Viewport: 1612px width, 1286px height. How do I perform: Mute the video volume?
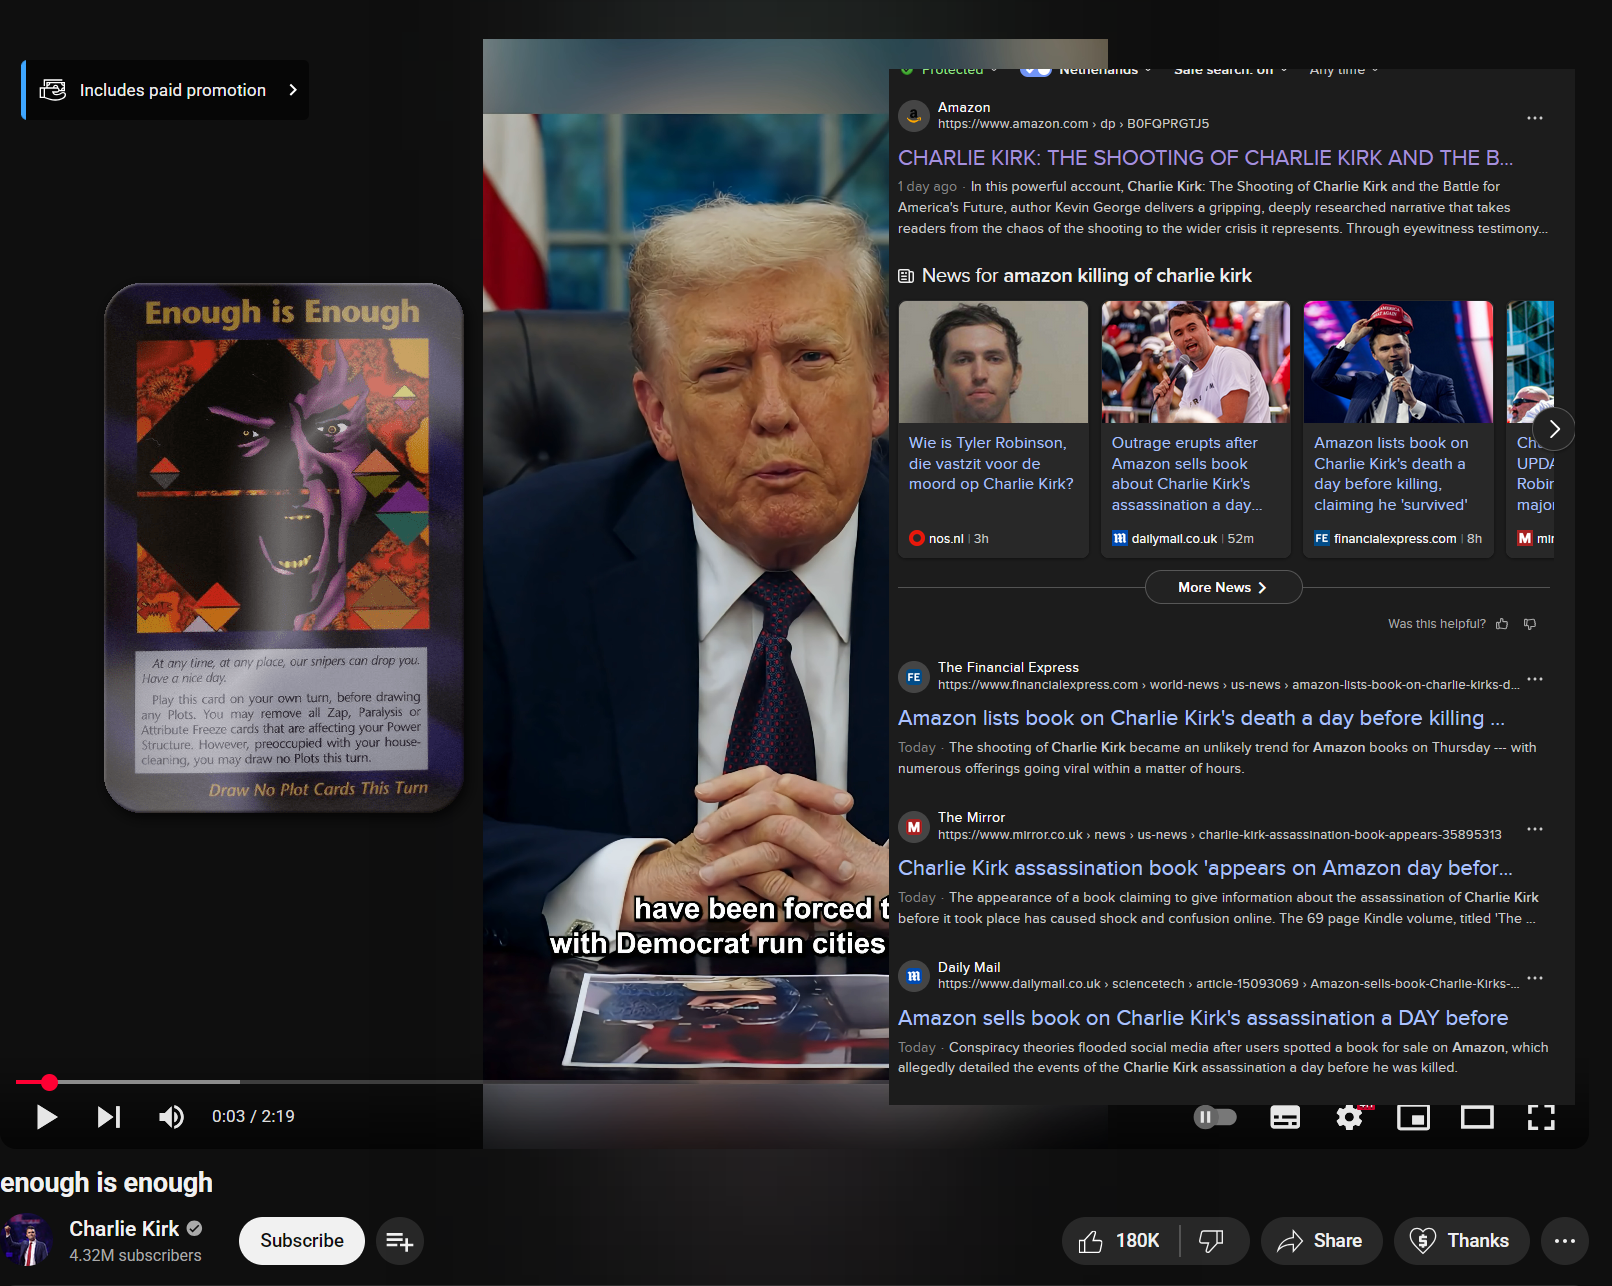(x=171, y=1117)
